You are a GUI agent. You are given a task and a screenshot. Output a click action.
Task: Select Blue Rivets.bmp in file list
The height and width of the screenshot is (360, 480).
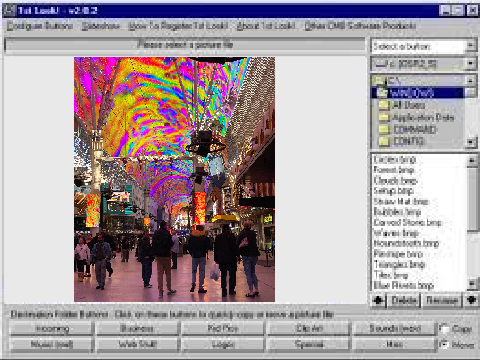pos(403,286)
